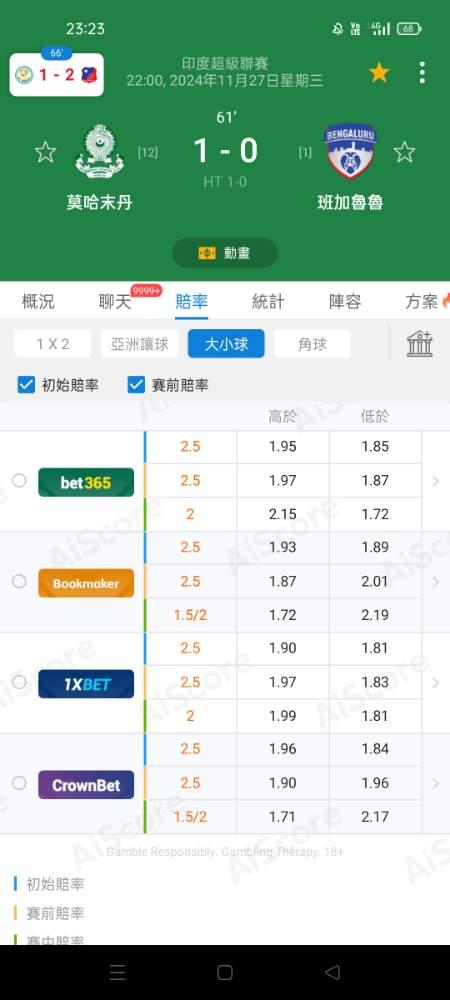Favorite the 班加魯魯 team star
The image size is (450, 1000).
tap(404, 152)
